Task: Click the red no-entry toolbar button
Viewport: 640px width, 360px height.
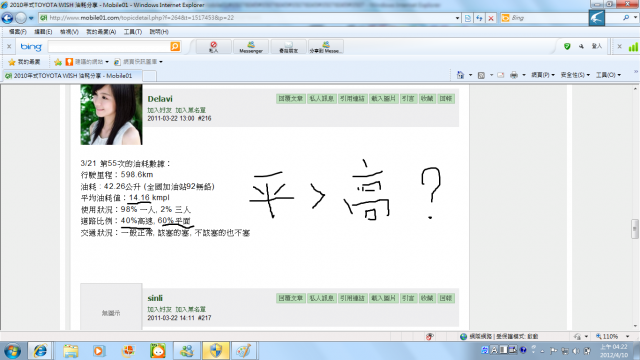Action: 213,47
